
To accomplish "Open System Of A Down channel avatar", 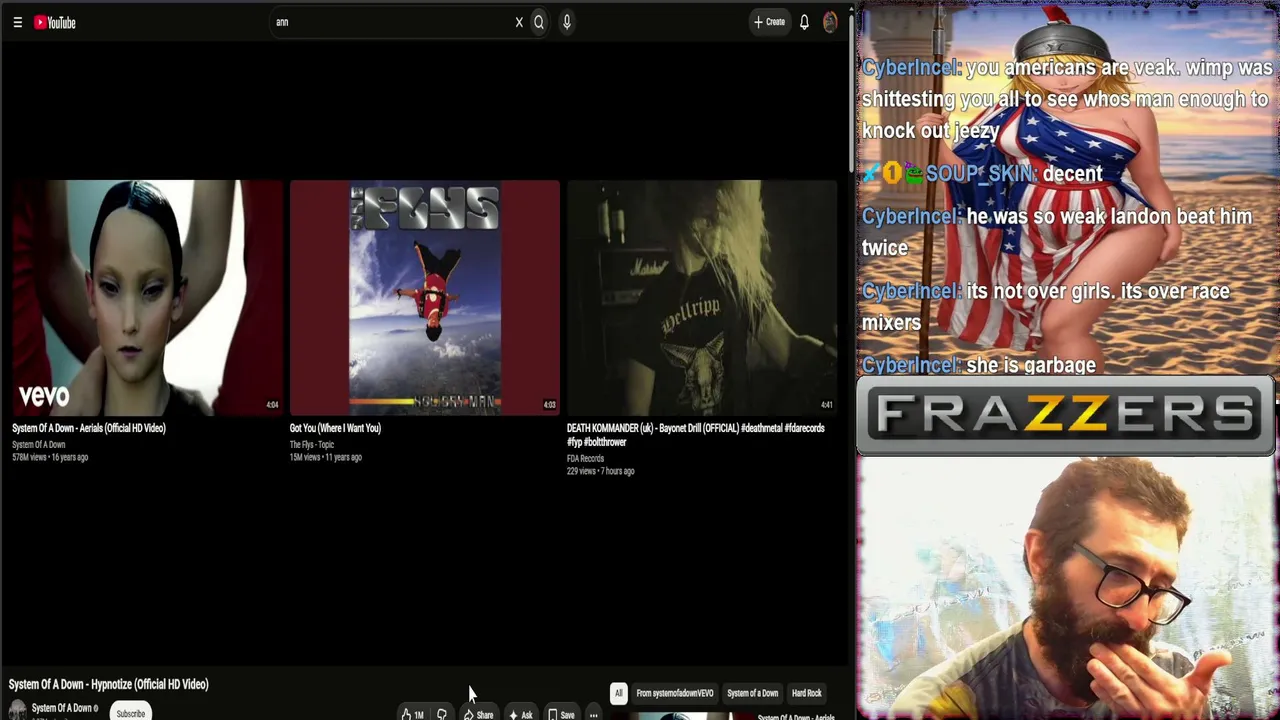I will (x=17, y=710).
